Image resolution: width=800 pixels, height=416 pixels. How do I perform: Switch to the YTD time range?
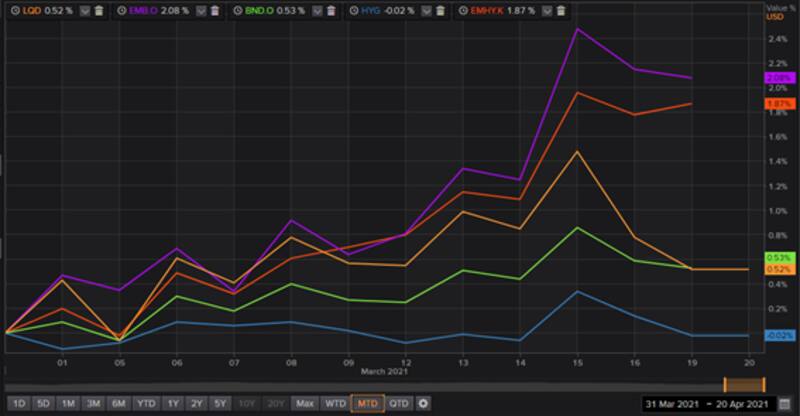click(x=146, y=403)
